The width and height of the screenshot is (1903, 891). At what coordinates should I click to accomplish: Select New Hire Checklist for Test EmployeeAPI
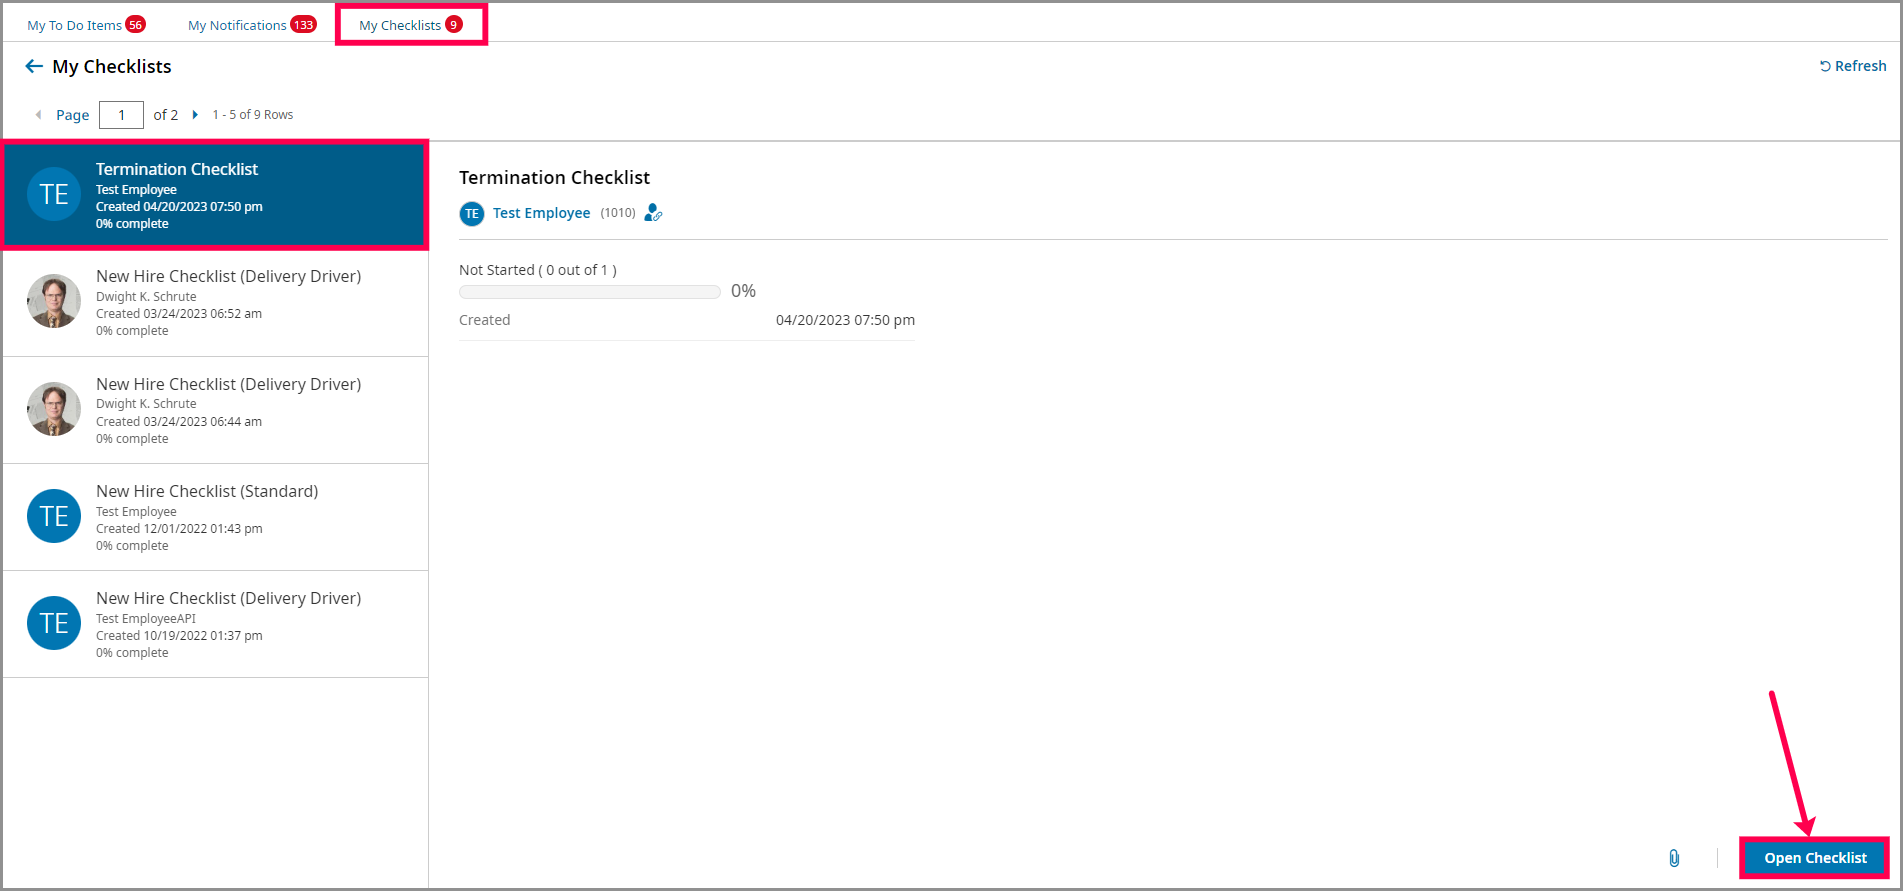coord(215,624)
